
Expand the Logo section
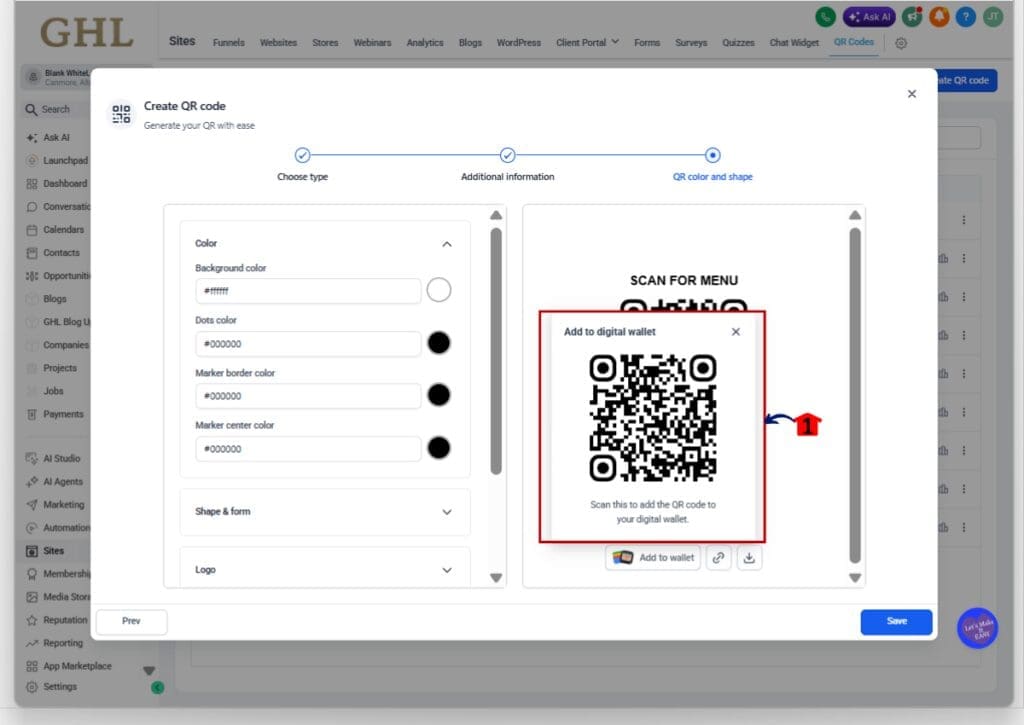(x=325, y=570)
